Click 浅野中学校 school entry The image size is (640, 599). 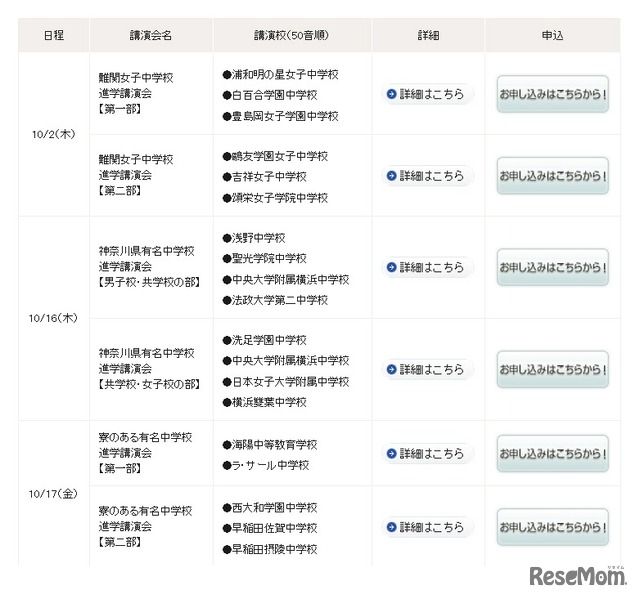254,238
